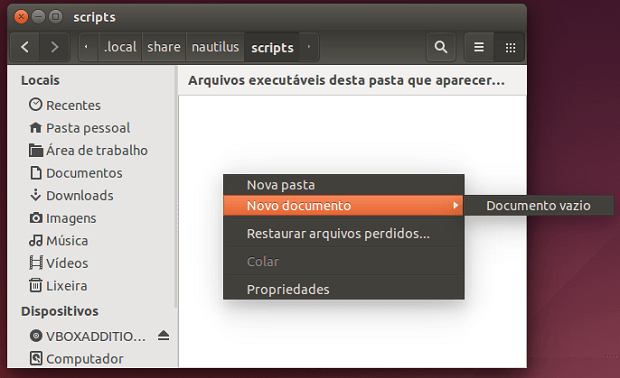The image size is (620, 378).
Task: Switch to list view icon
Action: [x=479, y=47]
